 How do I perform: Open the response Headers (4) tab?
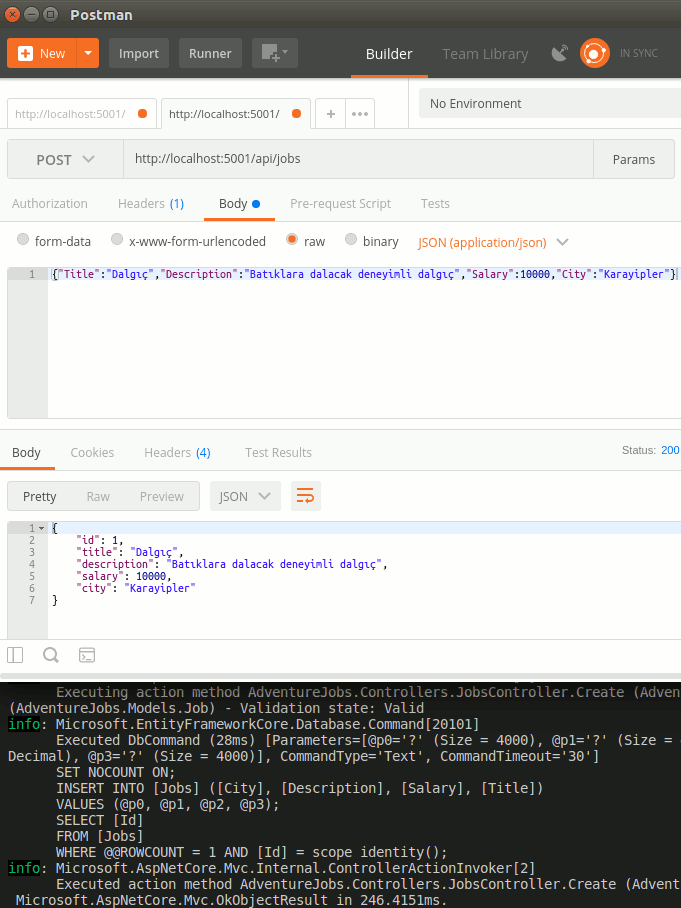[x=177, y=453]
